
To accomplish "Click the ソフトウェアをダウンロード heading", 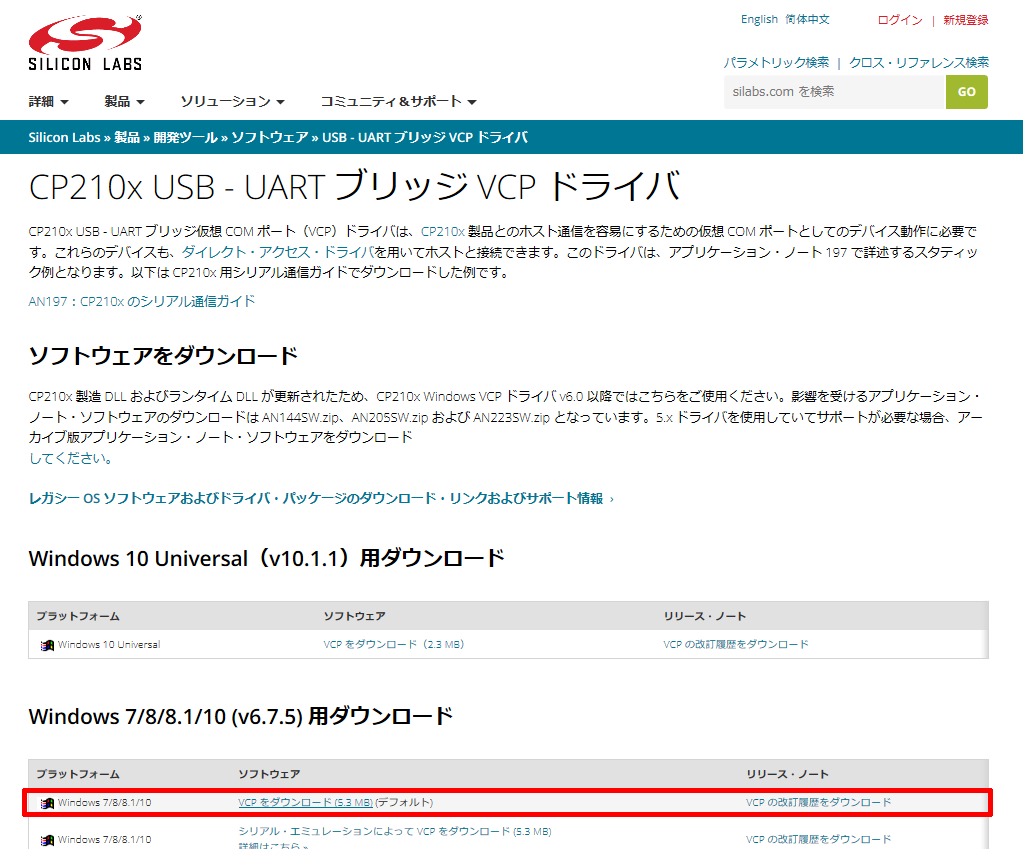I will 163,356.
